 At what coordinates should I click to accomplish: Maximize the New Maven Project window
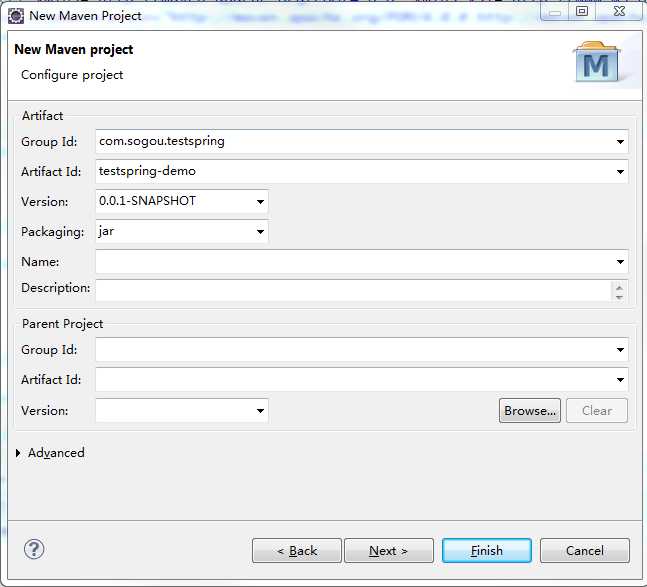click(x=582, y=11)
